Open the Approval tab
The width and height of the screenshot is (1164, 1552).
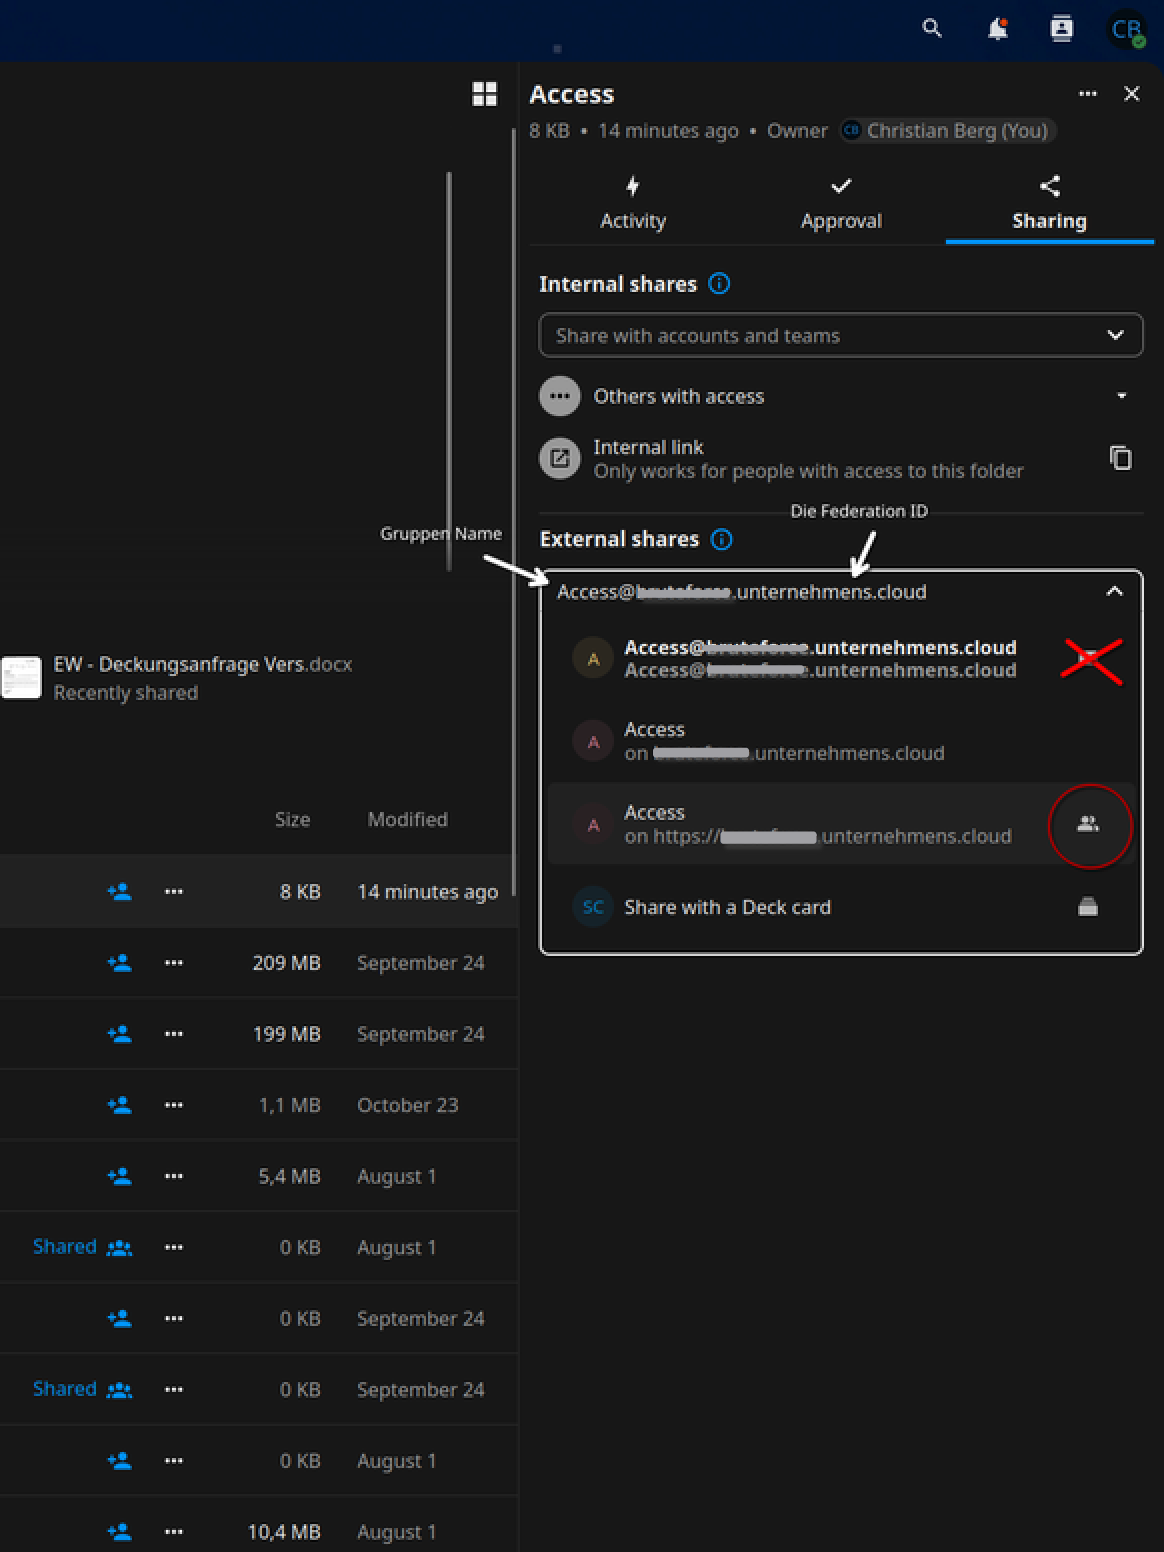point(841,204)
